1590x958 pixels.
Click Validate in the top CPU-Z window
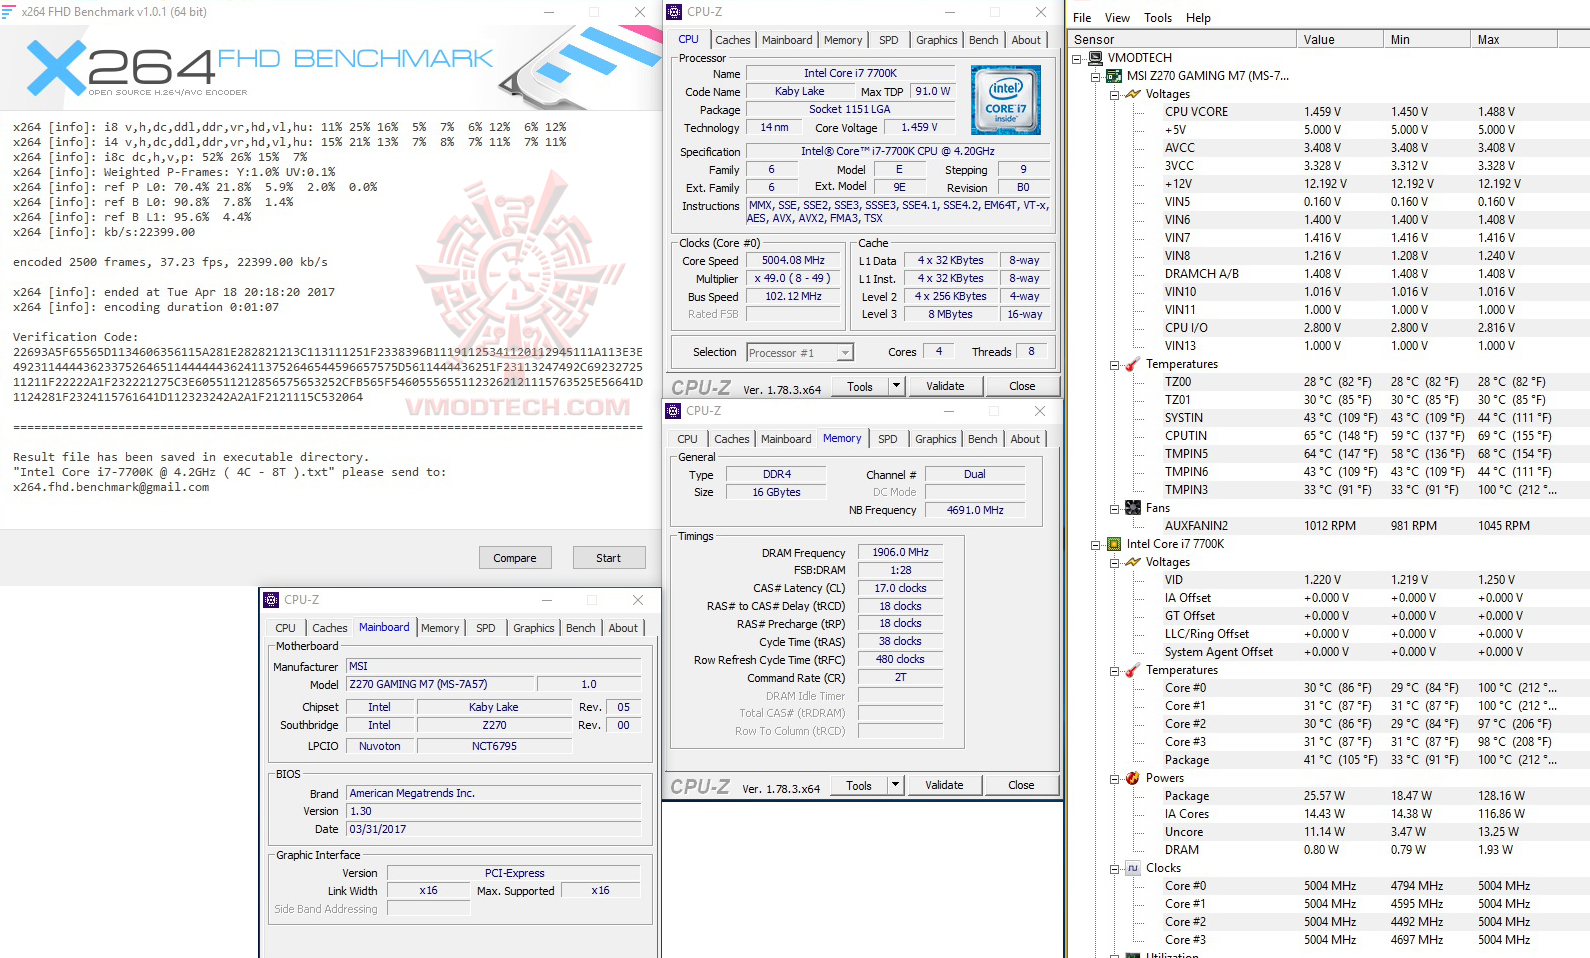945,386
